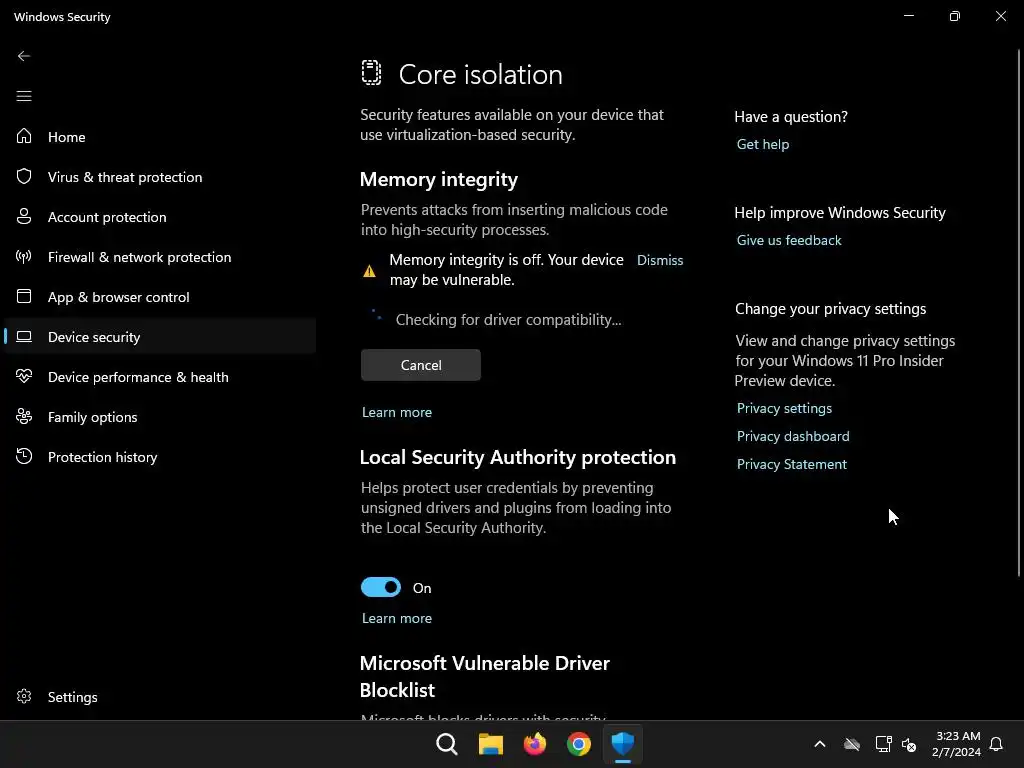Click the Firewall & network antenna icon
Image resolution: width=1024 pixels, height=768 pixels.
(x=24, y=256)
